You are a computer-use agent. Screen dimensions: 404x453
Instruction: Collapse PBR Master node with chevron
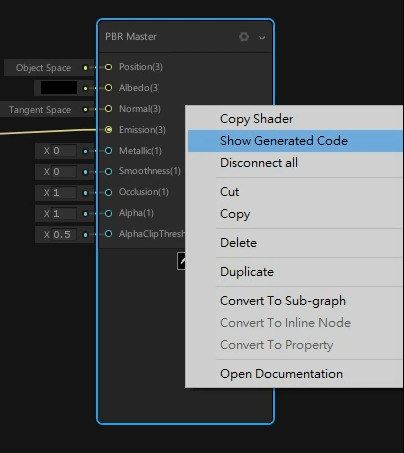tap(262, 37)
